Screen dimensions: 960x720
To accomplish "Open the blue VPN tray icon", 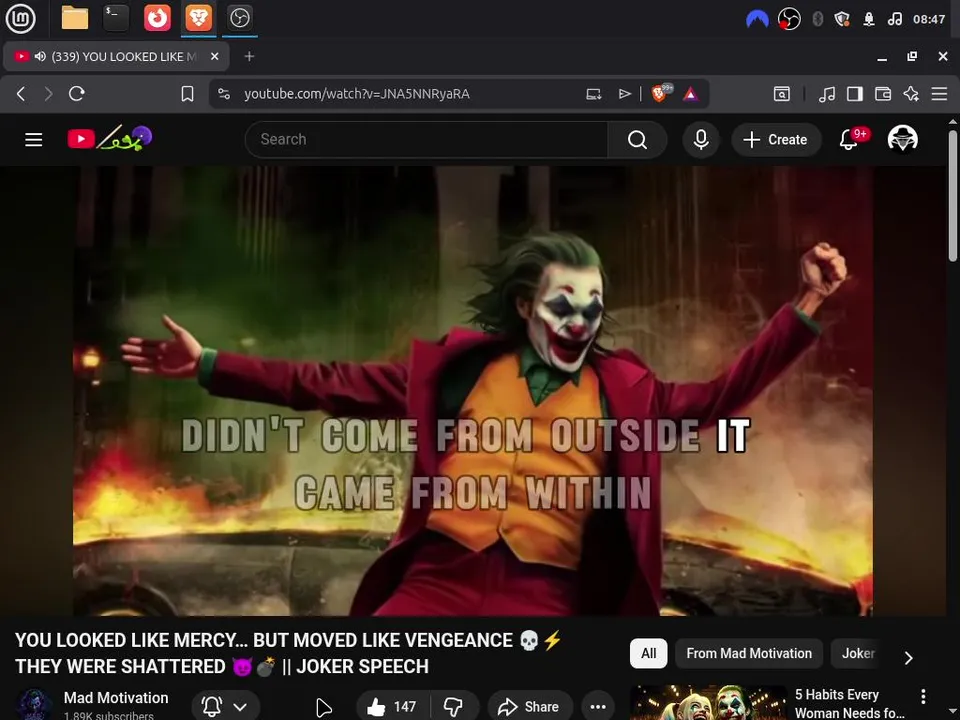I will 757,19.
